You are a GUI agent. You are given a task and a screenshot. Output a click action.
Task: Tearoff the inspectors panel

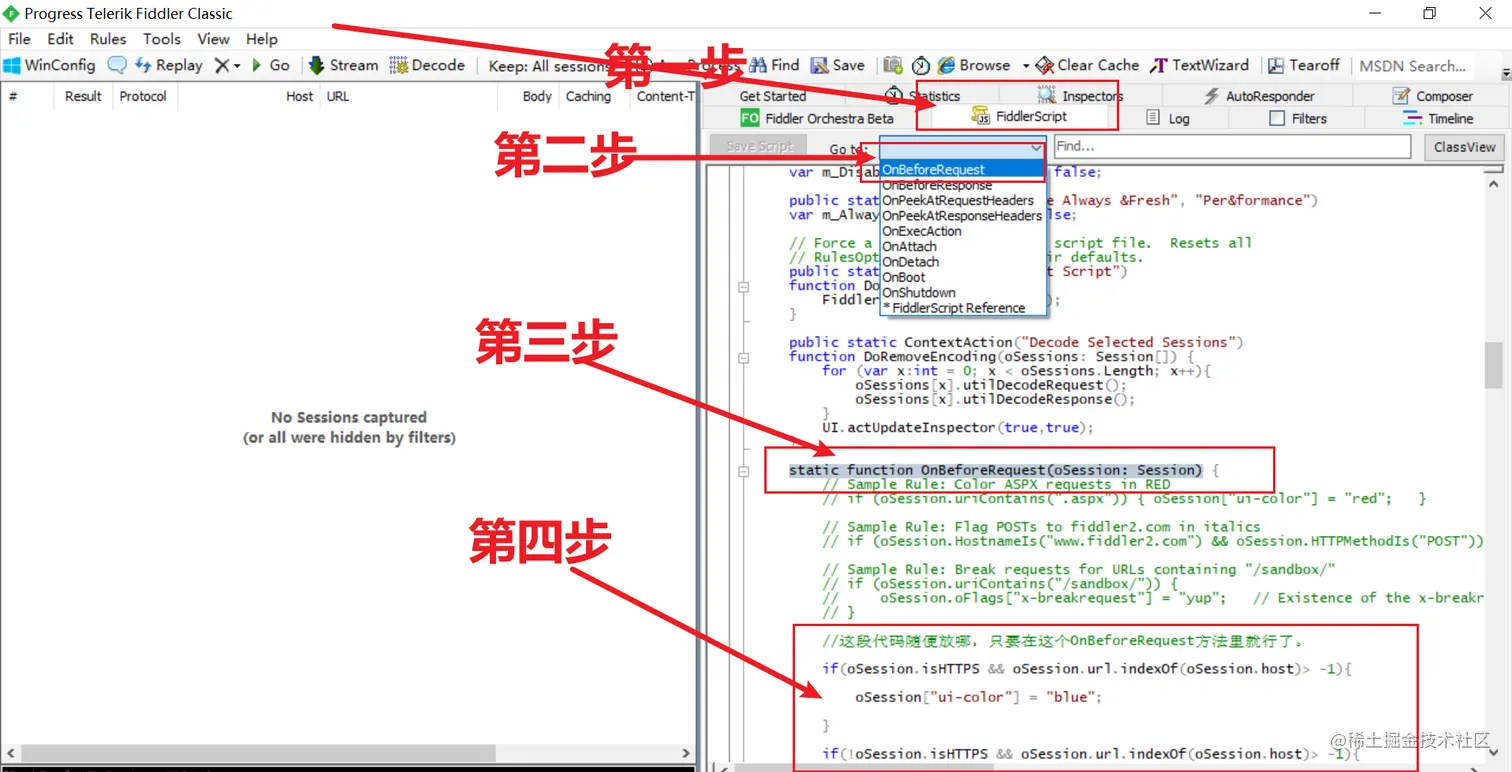(x=1304, y=65)
